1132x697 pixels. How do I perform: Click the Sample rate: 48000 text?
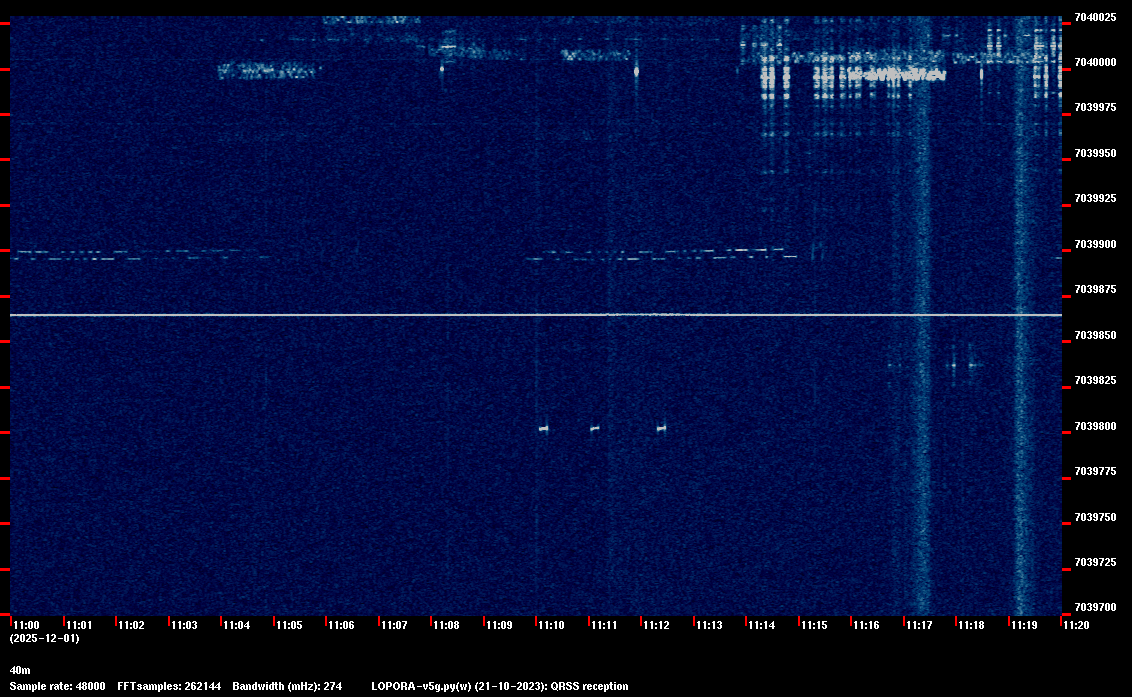tap(58, 686)
